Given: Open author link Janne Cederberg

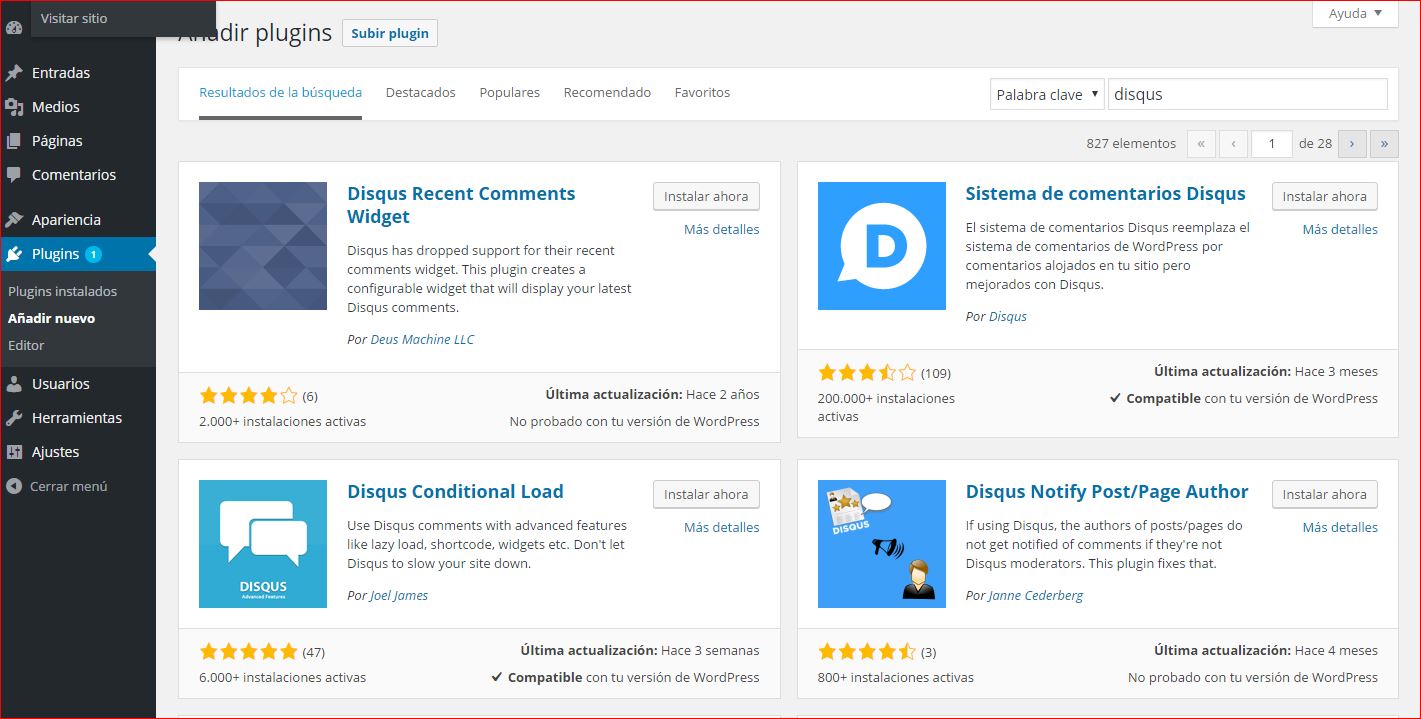Looking at the screenshot, I should [1036, 595].
